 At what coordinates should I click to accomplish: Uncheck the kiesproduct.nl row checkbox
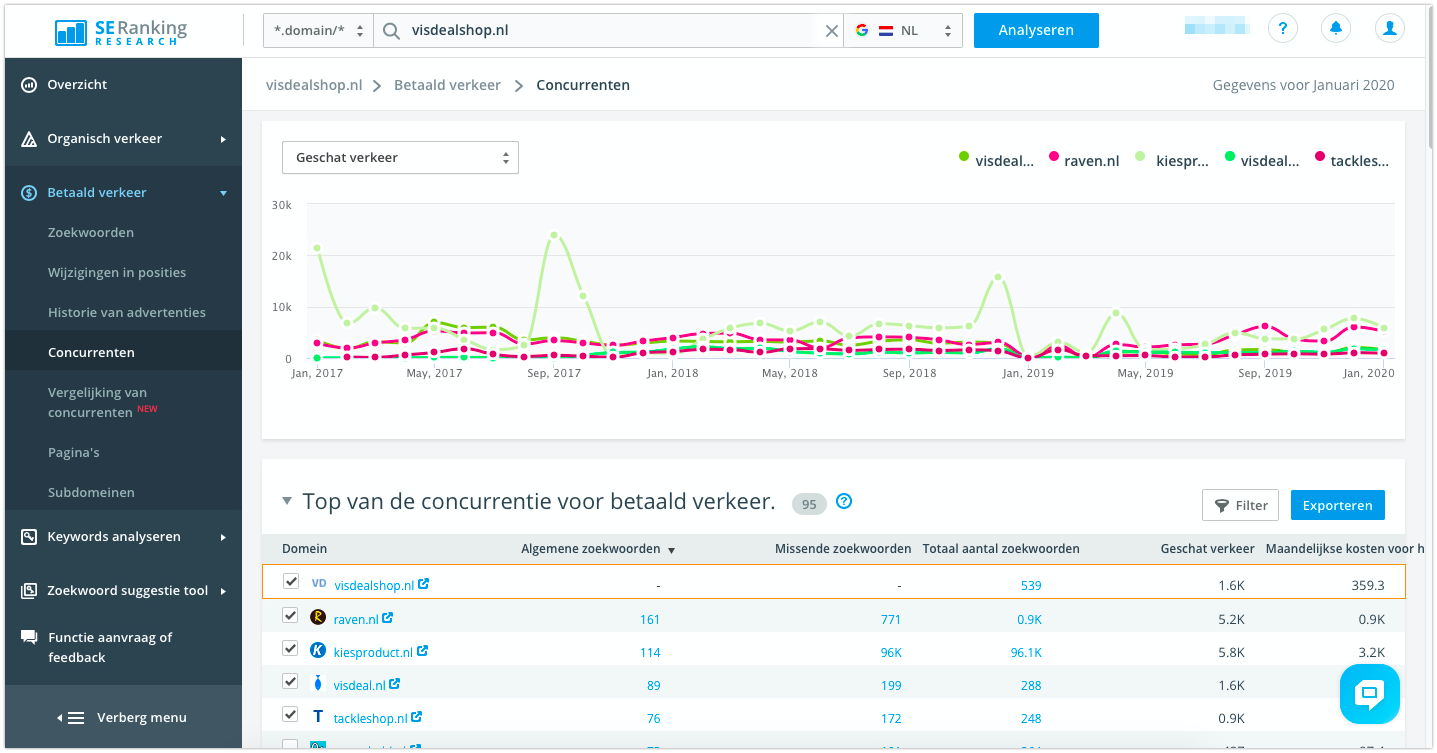pos(291,649)
